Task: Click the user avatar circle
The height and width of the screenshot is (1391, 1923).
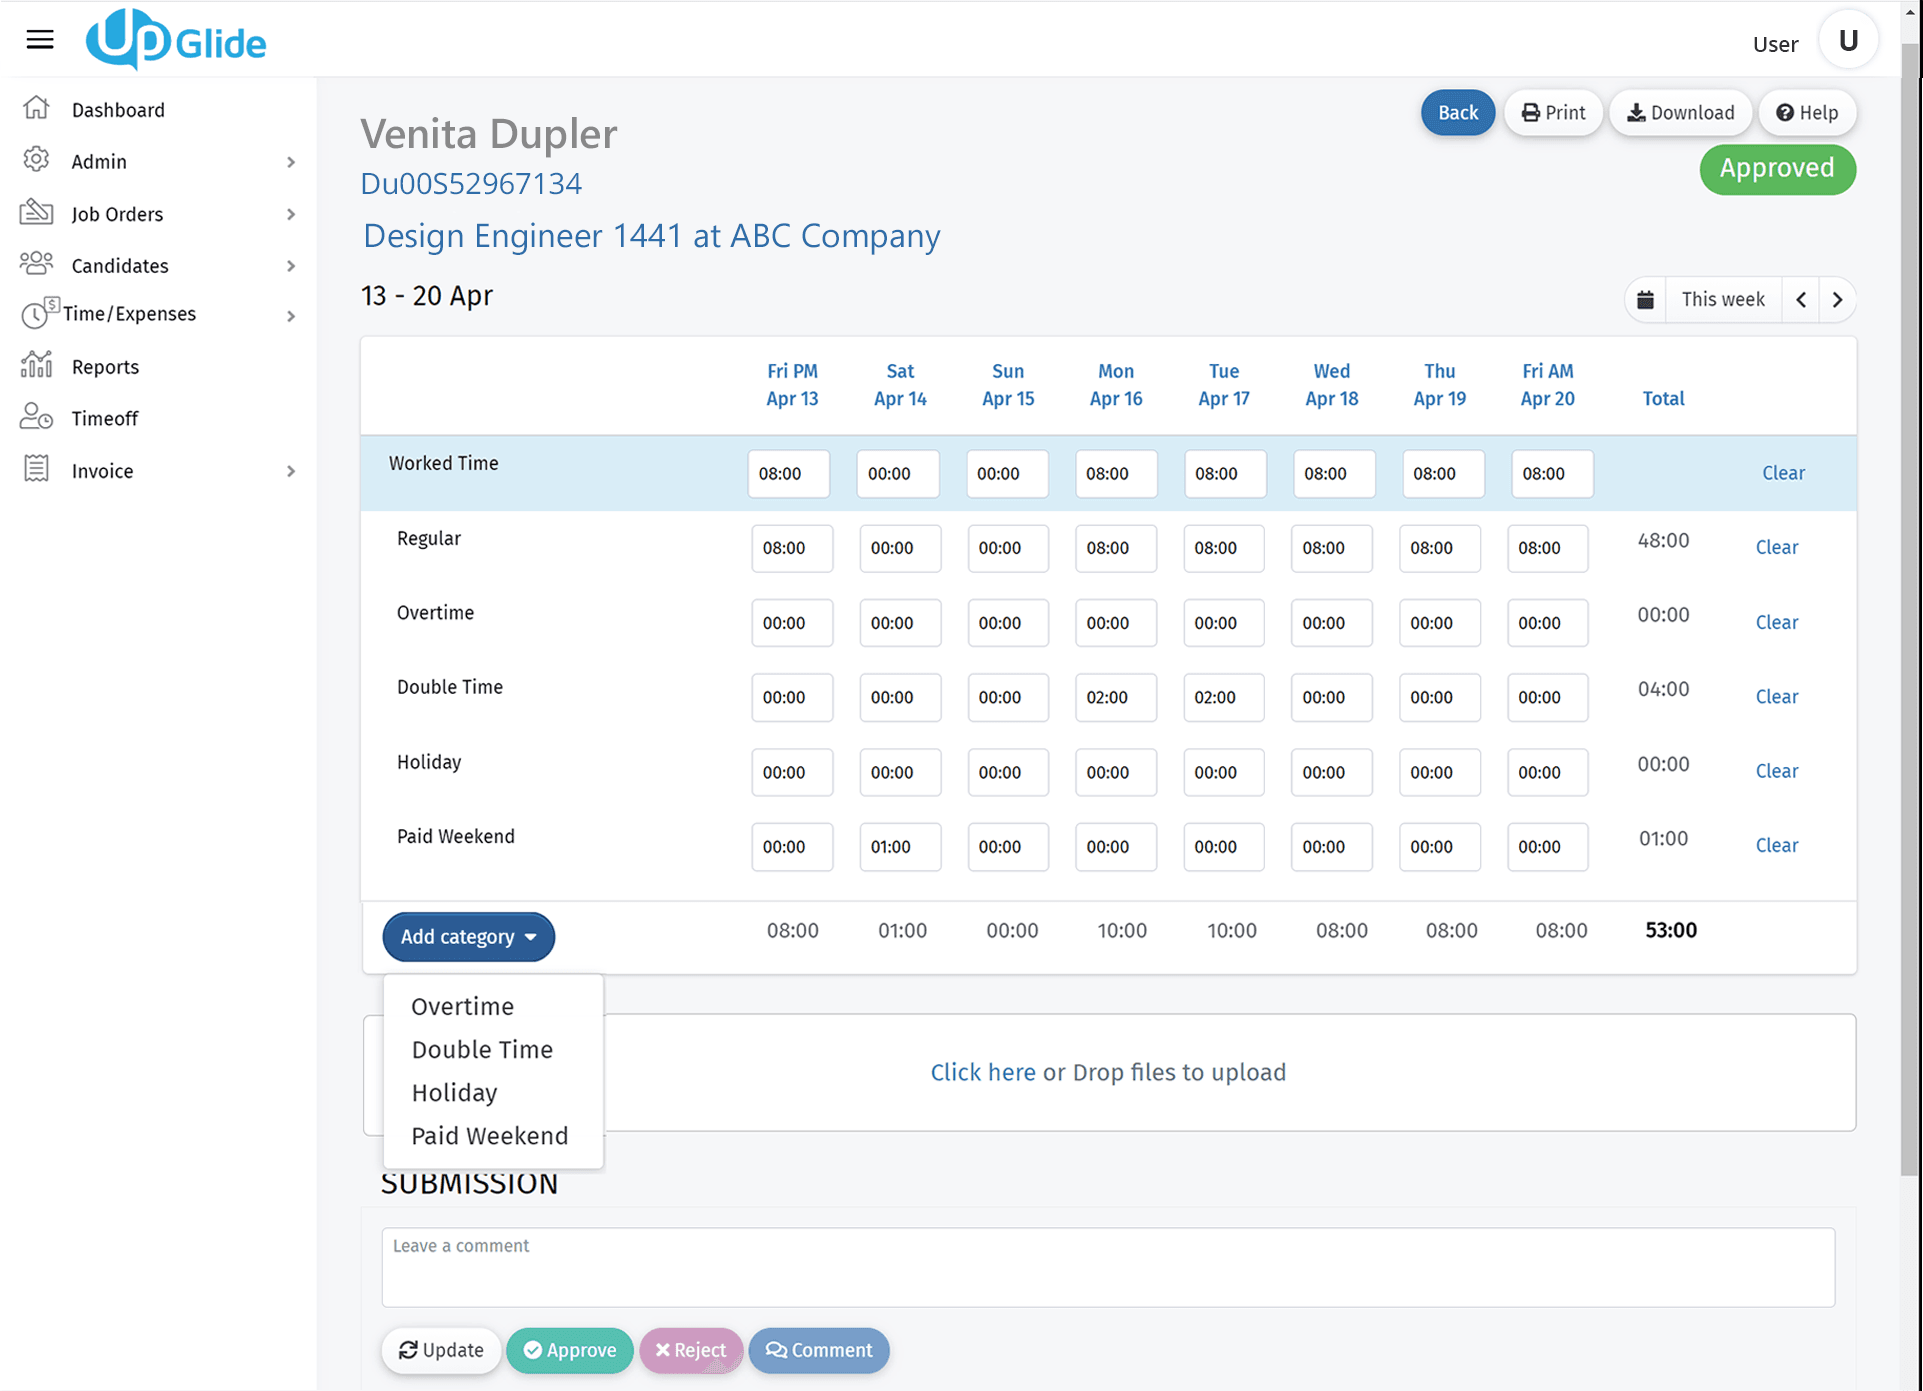Action: (x=1848, y=39)
